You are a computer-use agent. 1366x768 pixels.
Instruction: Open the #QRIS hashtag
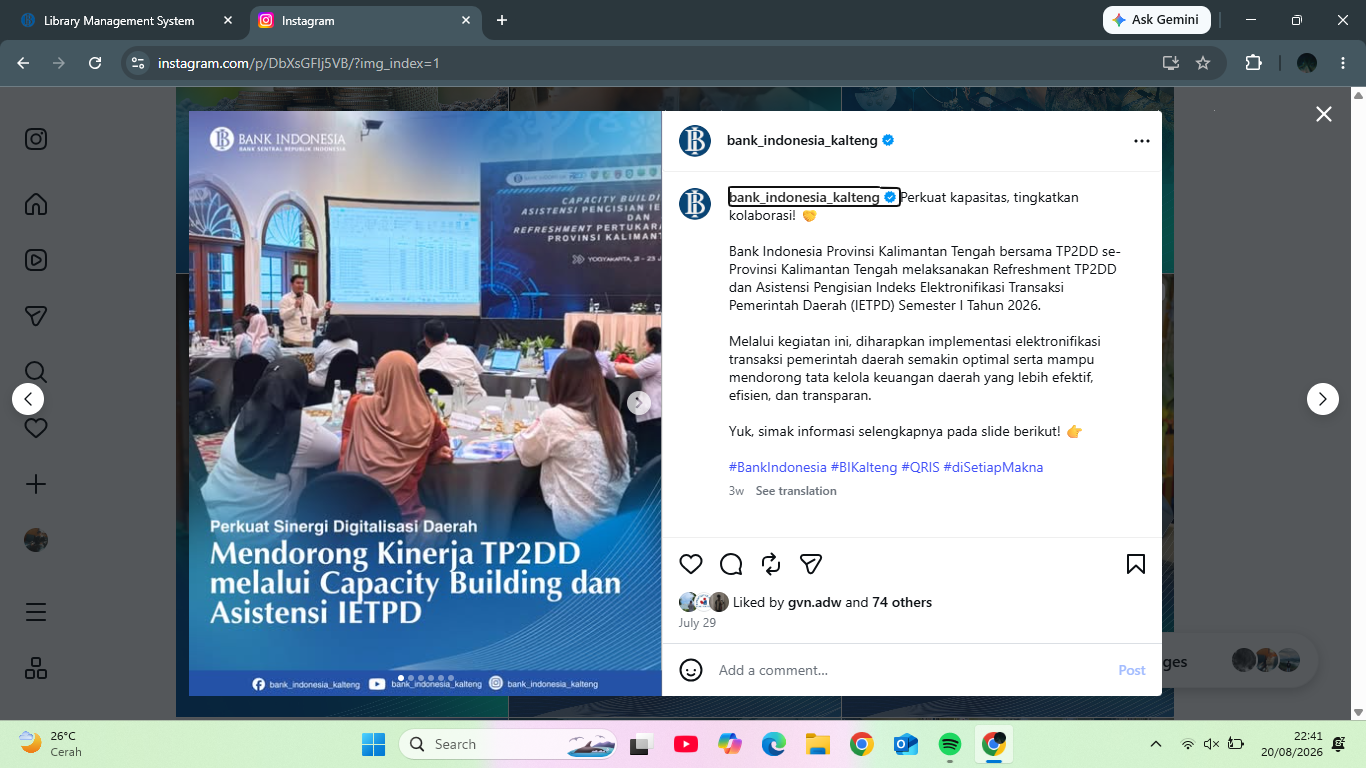tap(921, 467)
